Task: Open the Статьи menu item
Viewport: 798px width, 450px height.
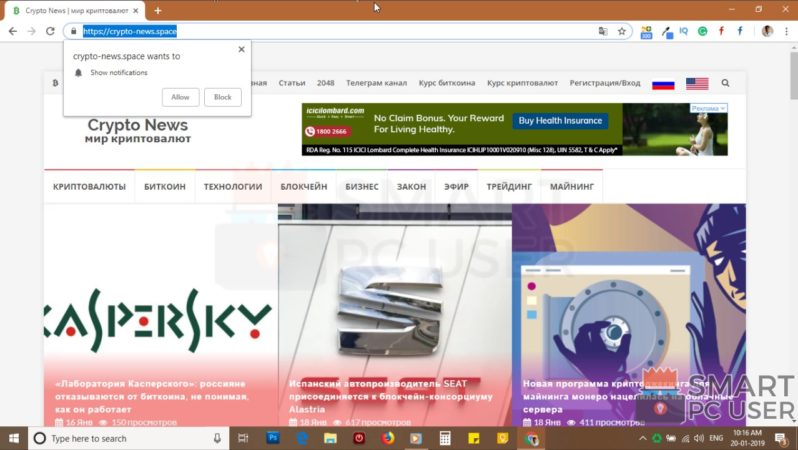Action: pyautogui.click(x=292, y=83)
